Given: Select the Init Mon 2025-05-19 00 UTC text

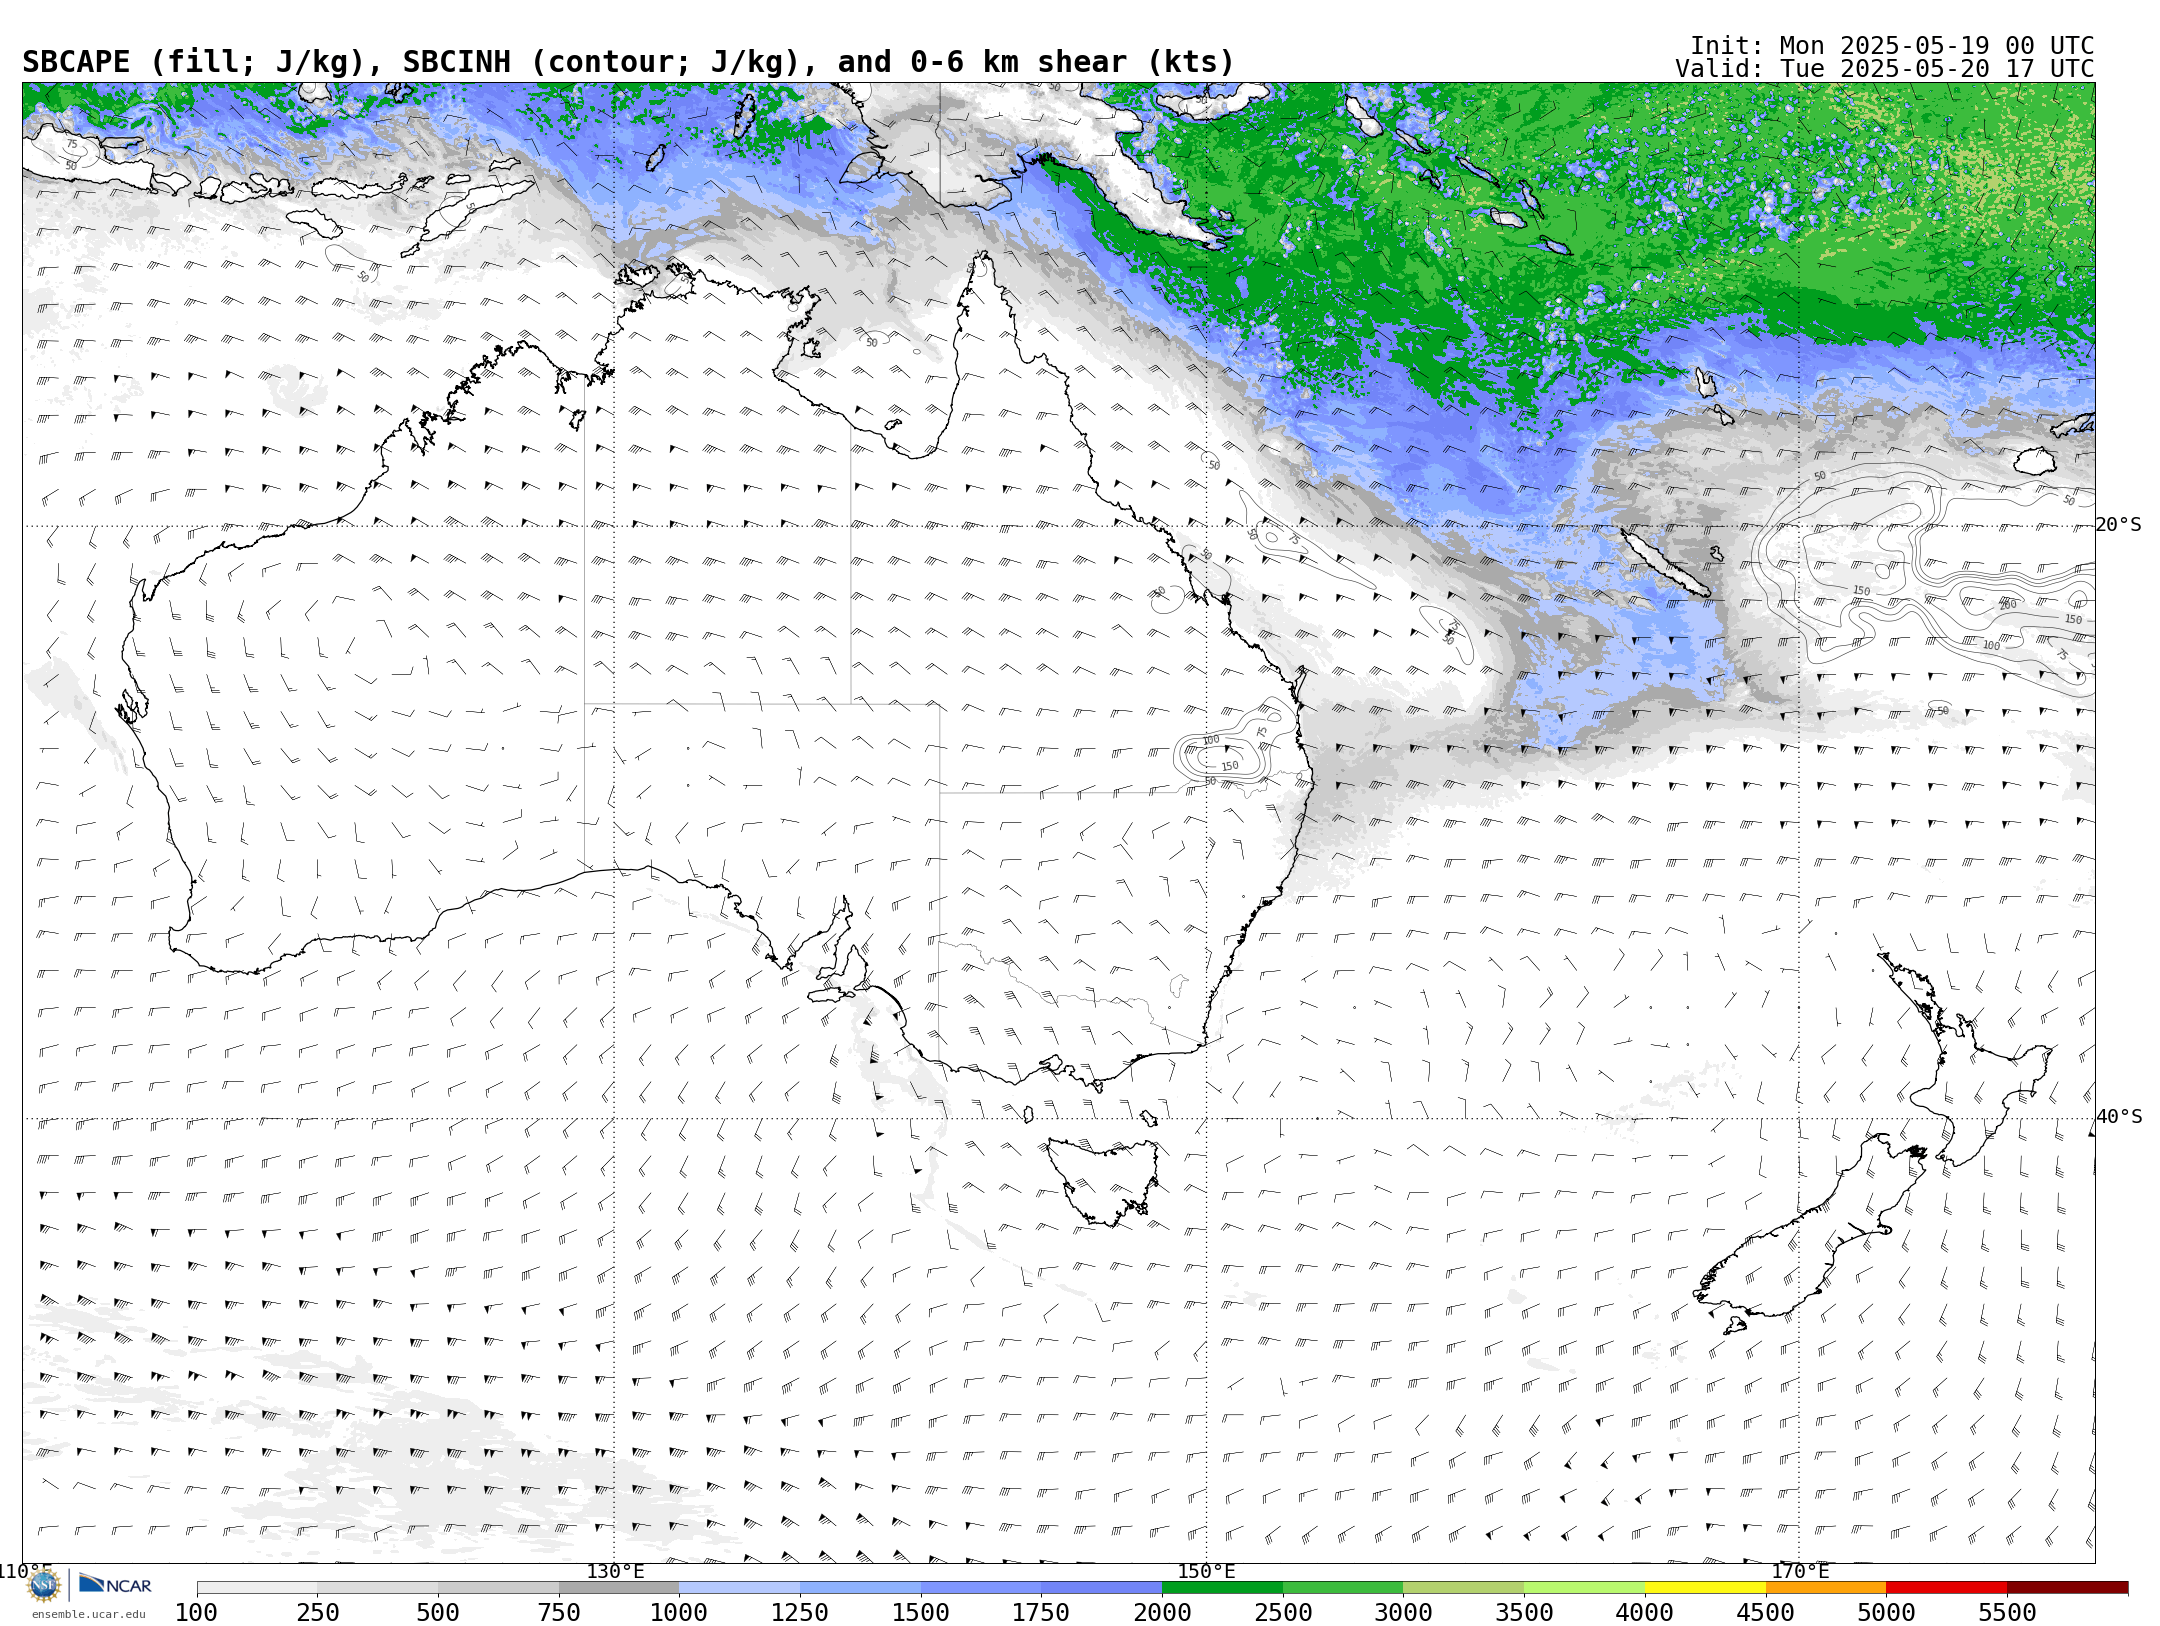Looking at the screenshot, I should point(1892,46).
